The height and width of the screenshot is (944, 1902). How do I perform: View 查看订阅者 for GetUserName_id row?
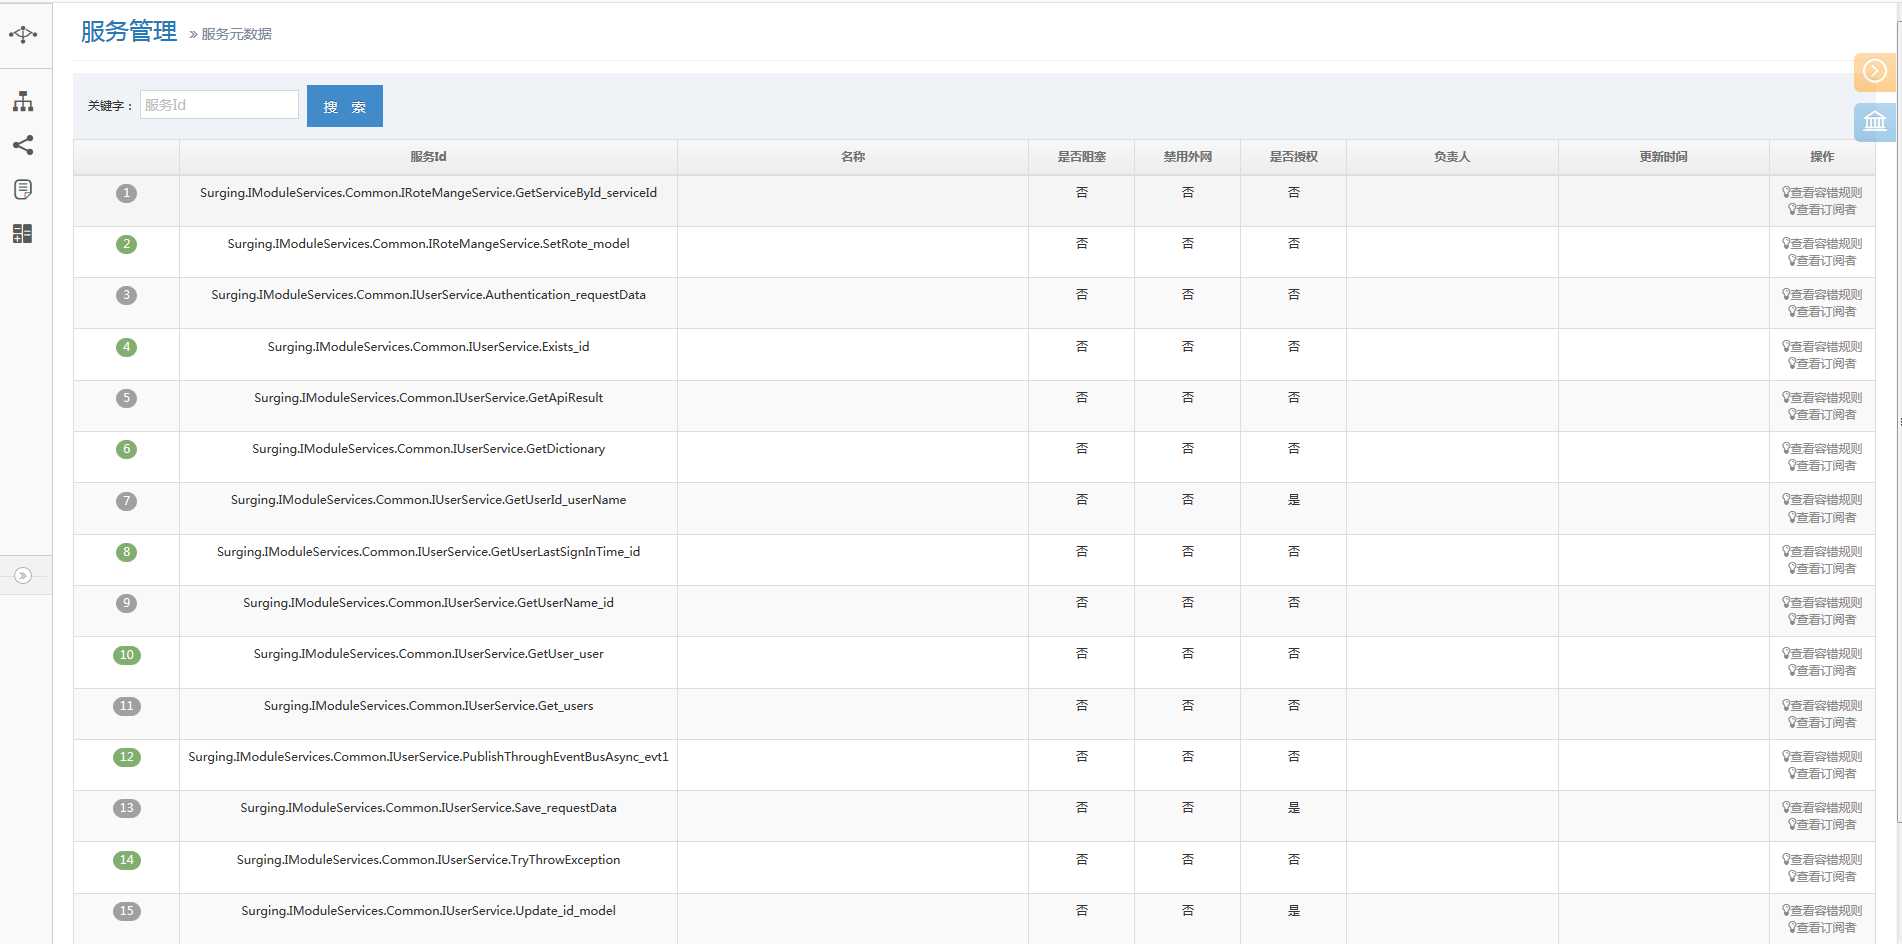click(x=1822, y=620)
